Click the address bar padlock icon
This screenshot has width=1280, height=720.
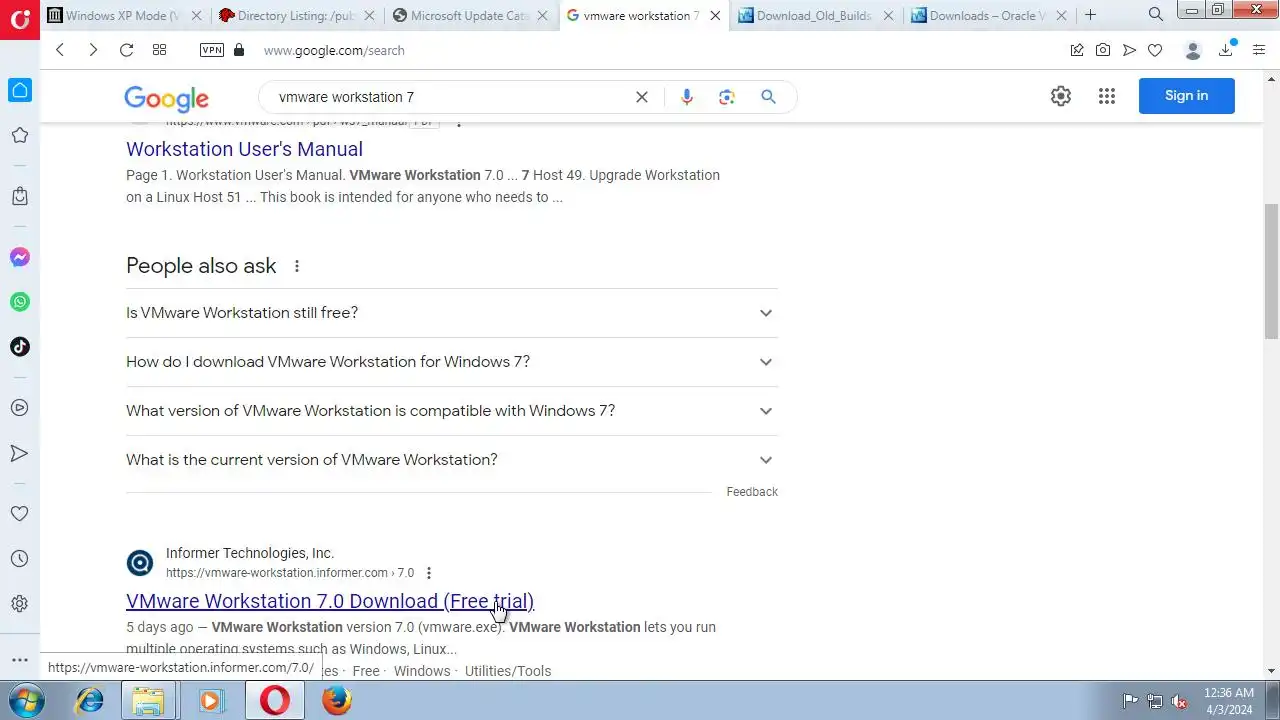pos(238,50)
